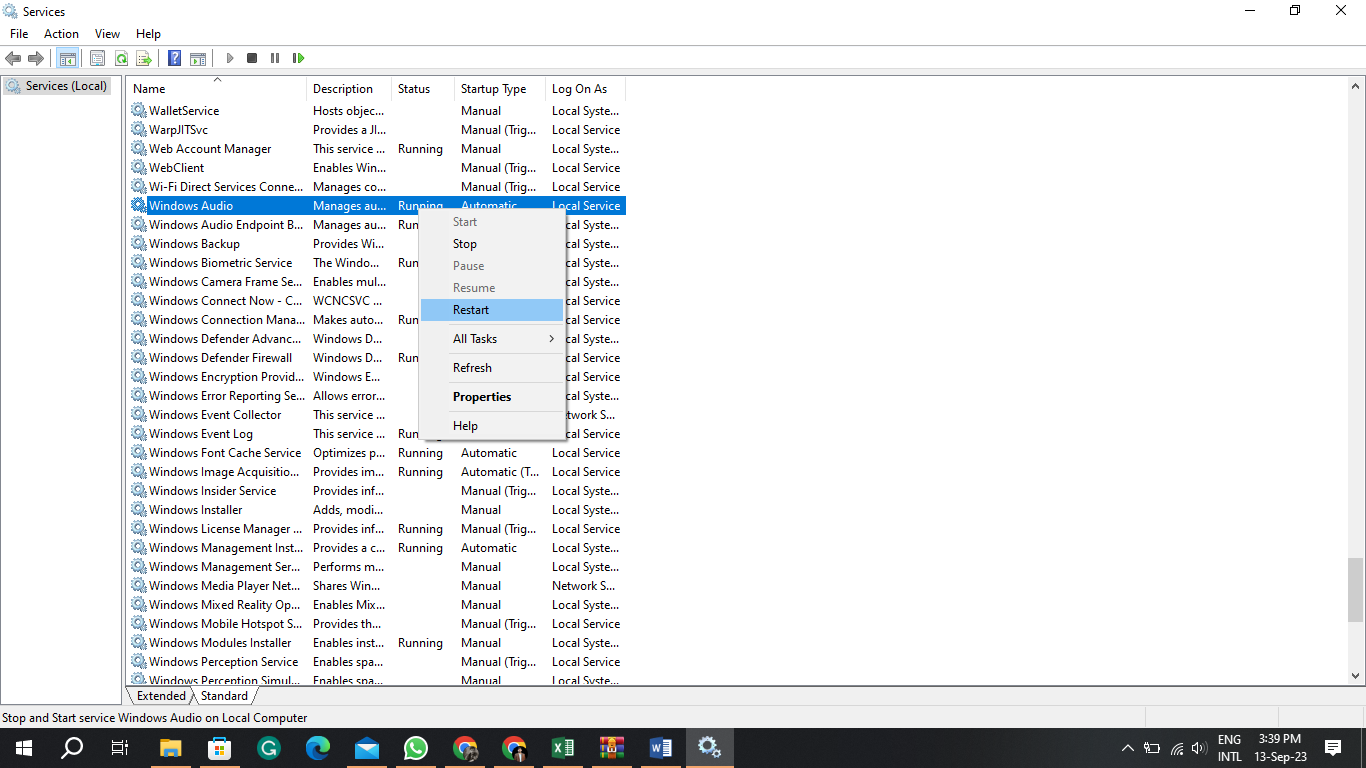
Task: Sort by the Log On As header
Action: click(585, 89)
